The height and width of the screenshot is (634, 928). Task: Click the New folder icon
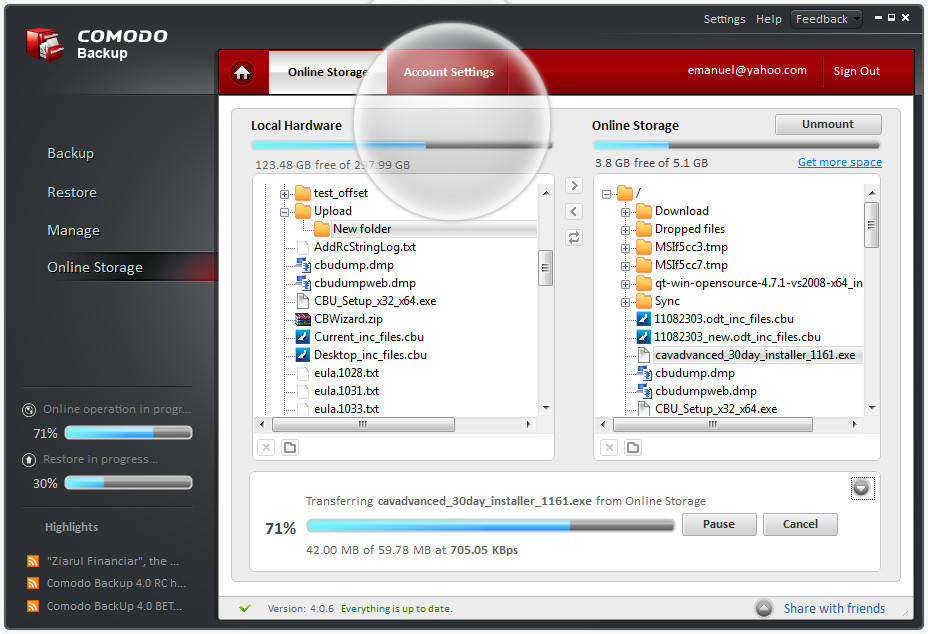(322, 229)
